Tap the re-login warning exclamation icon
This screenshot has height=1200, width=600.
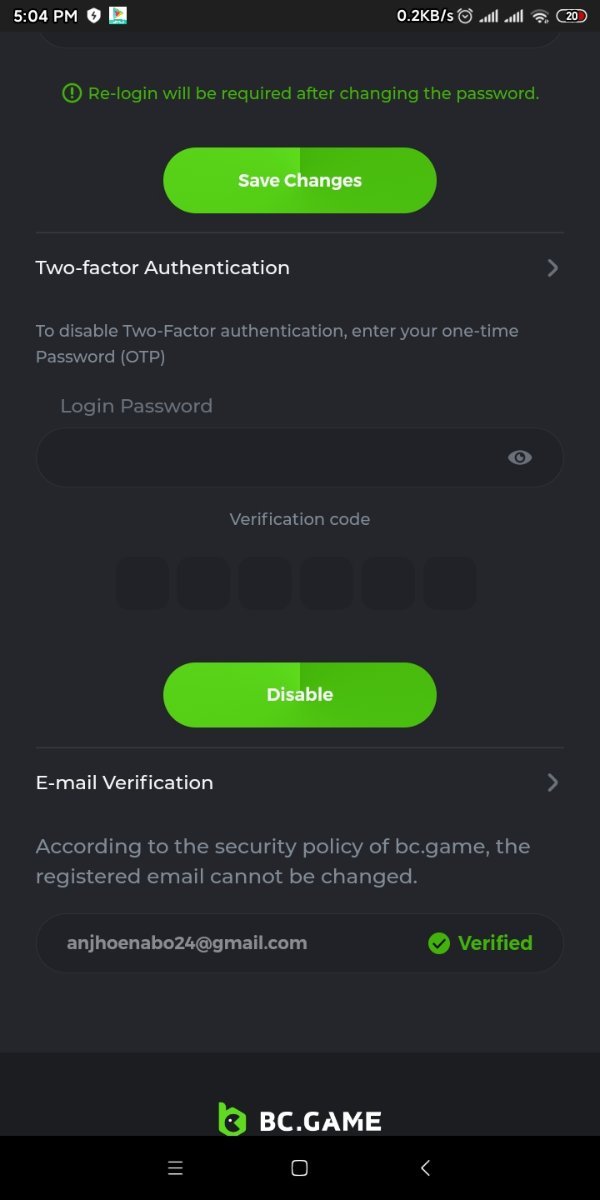72,93
